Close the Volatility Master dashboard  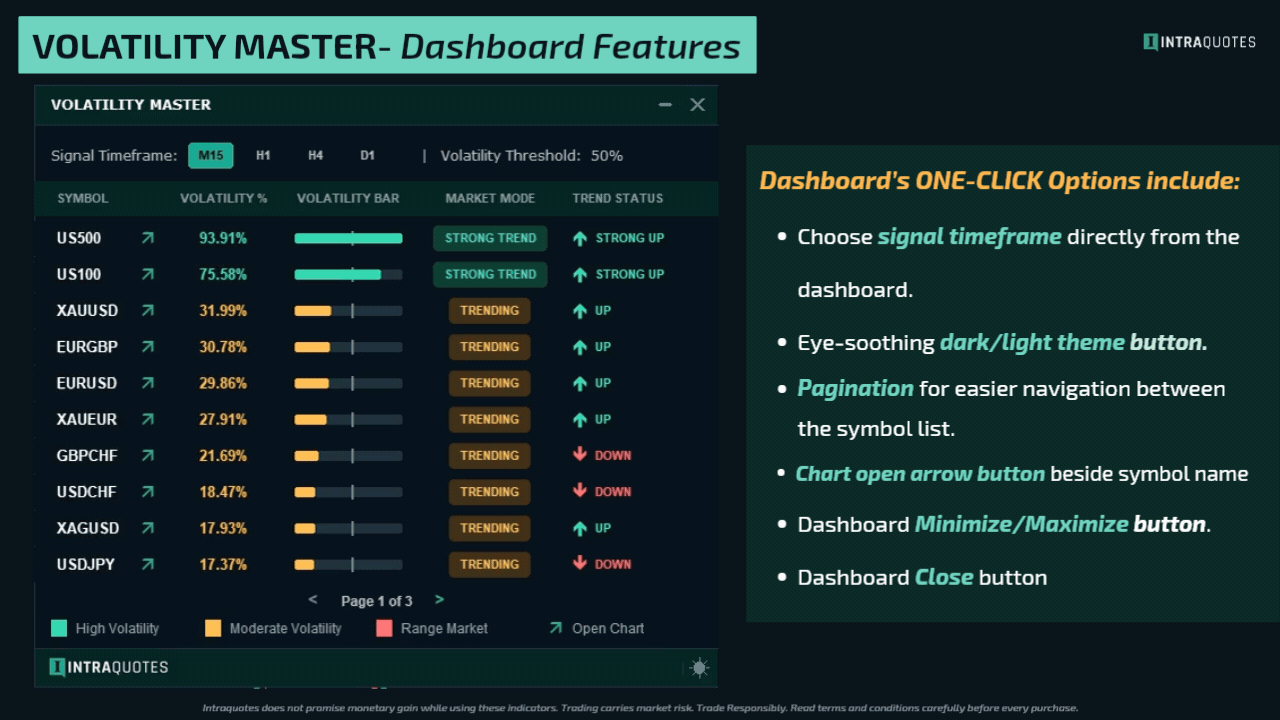[x=698, y=105]
